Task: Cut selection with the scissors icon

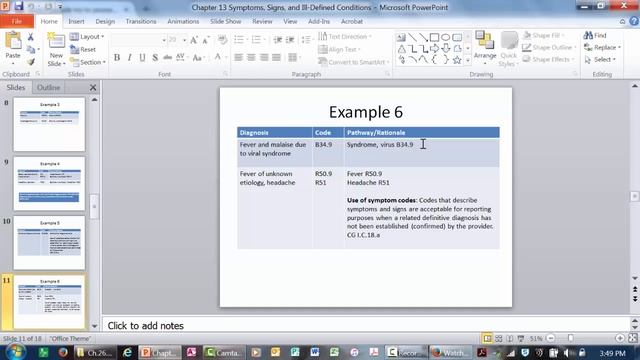Action: (x=31, y=37)
